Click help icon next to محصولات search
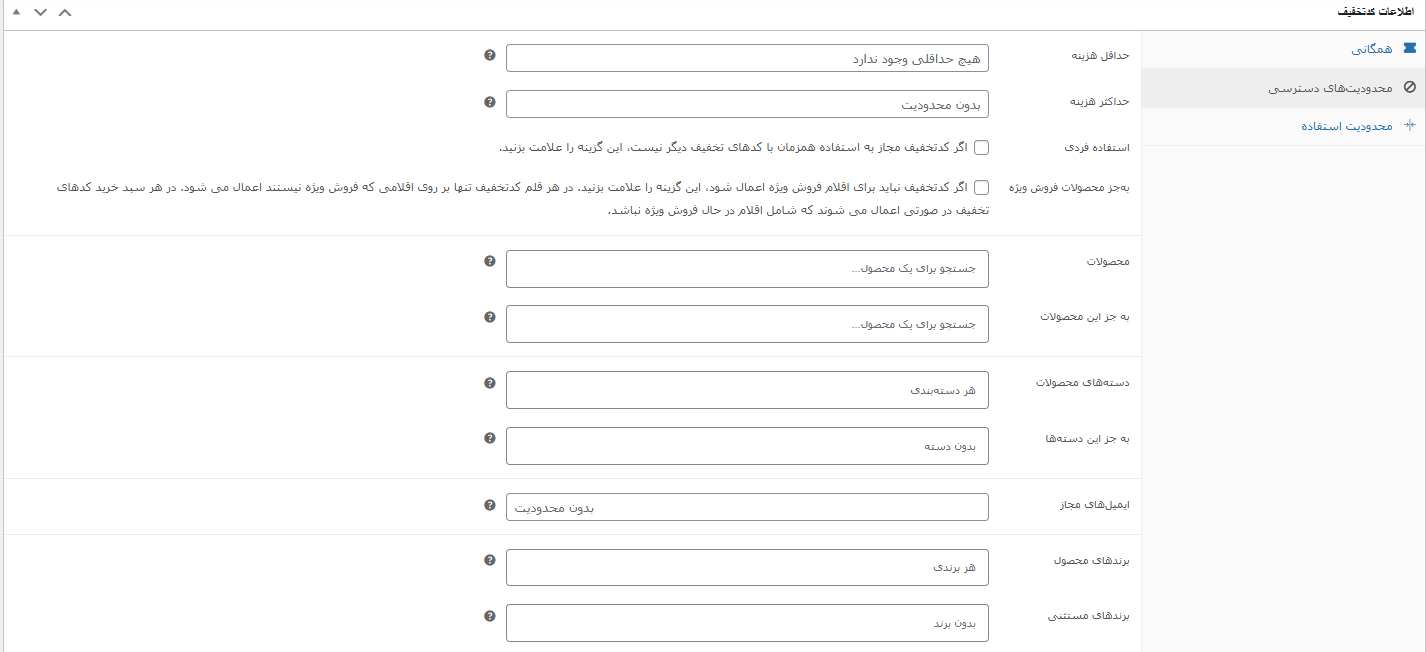The image size is (1426, 652). (x=489, y=261)
